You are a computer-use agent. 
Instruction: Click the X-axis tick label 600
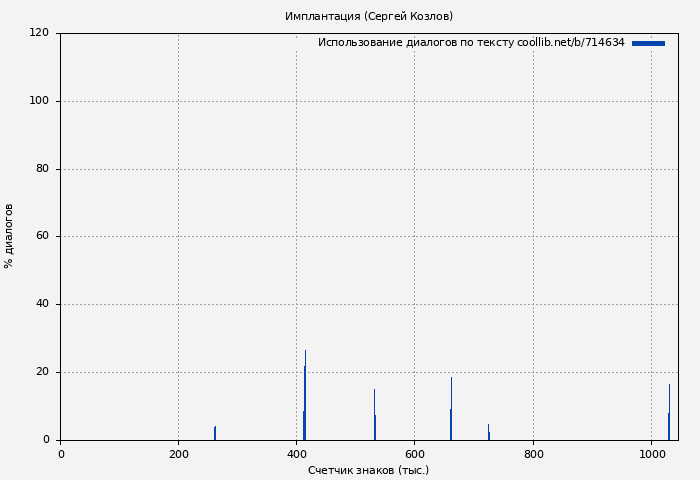click(x=415, y=454)
